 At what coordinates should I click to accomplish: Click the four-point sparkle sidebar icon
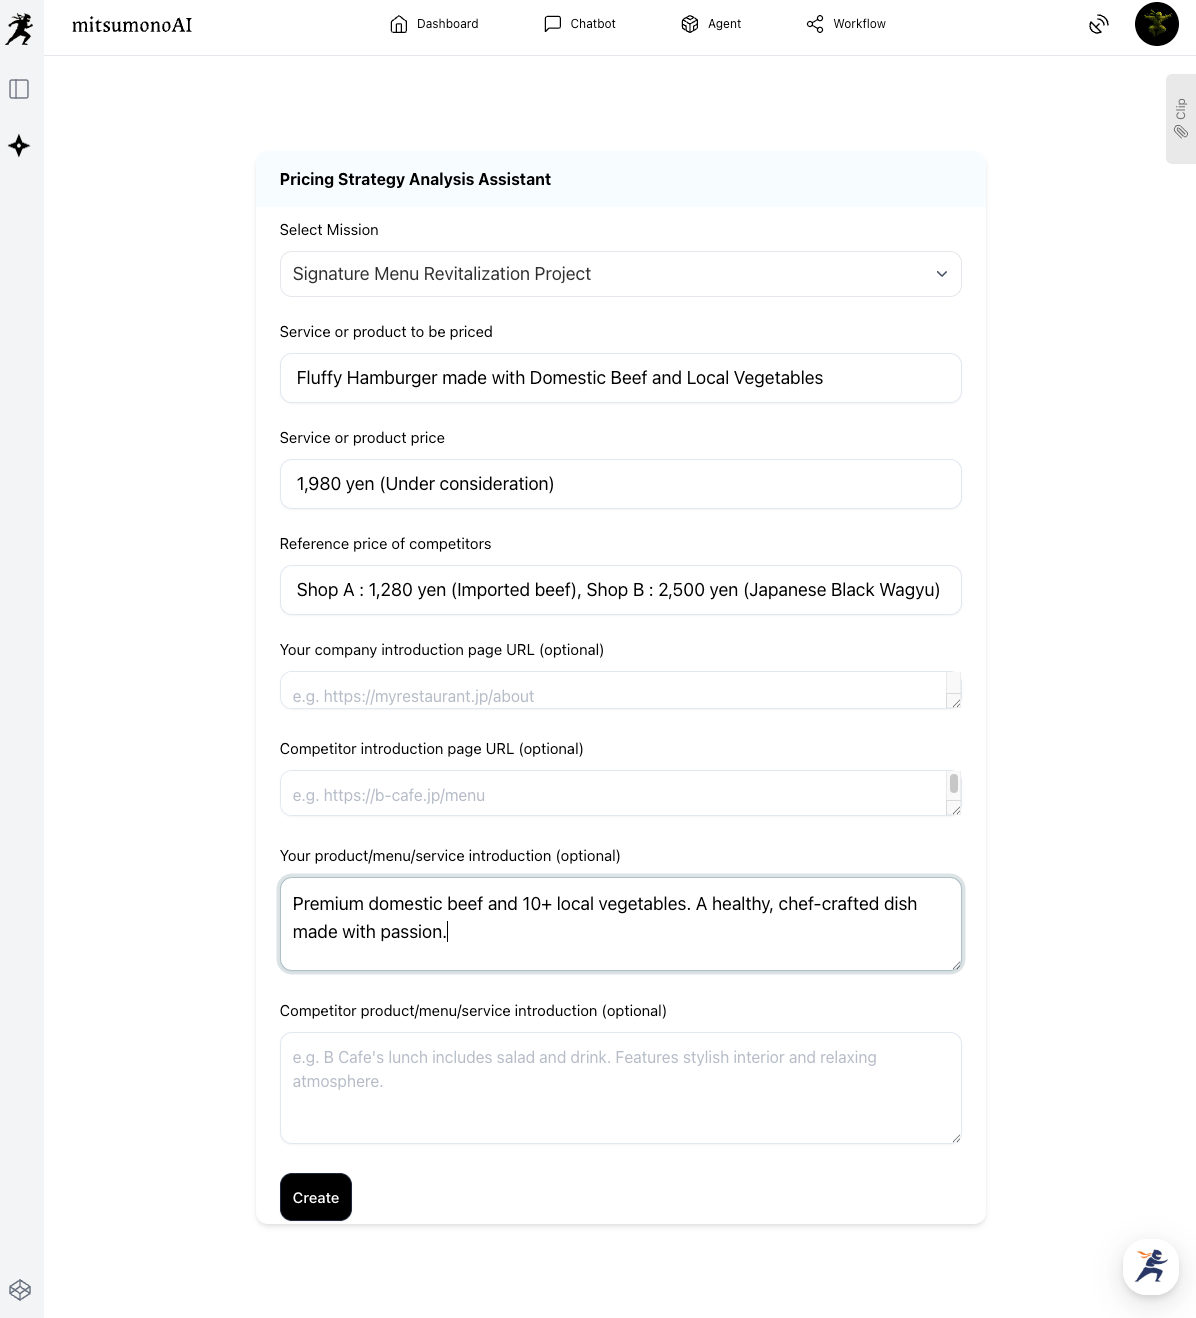[19, 146]
